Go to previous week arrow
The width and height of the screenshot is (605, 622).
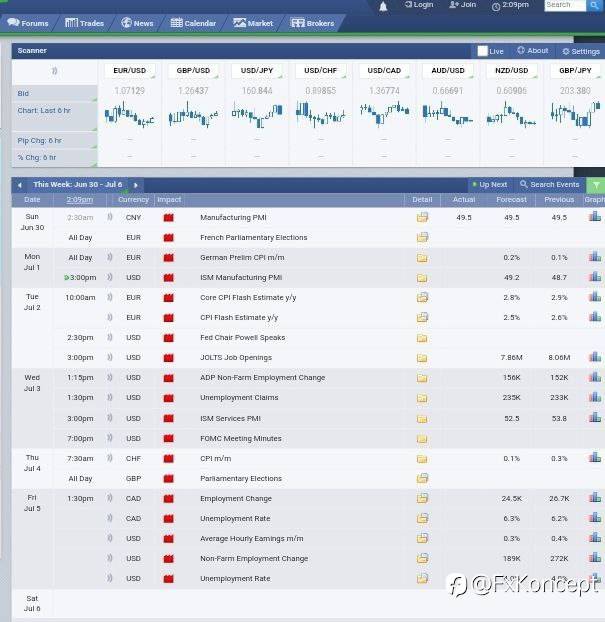[x=19, y=185]
